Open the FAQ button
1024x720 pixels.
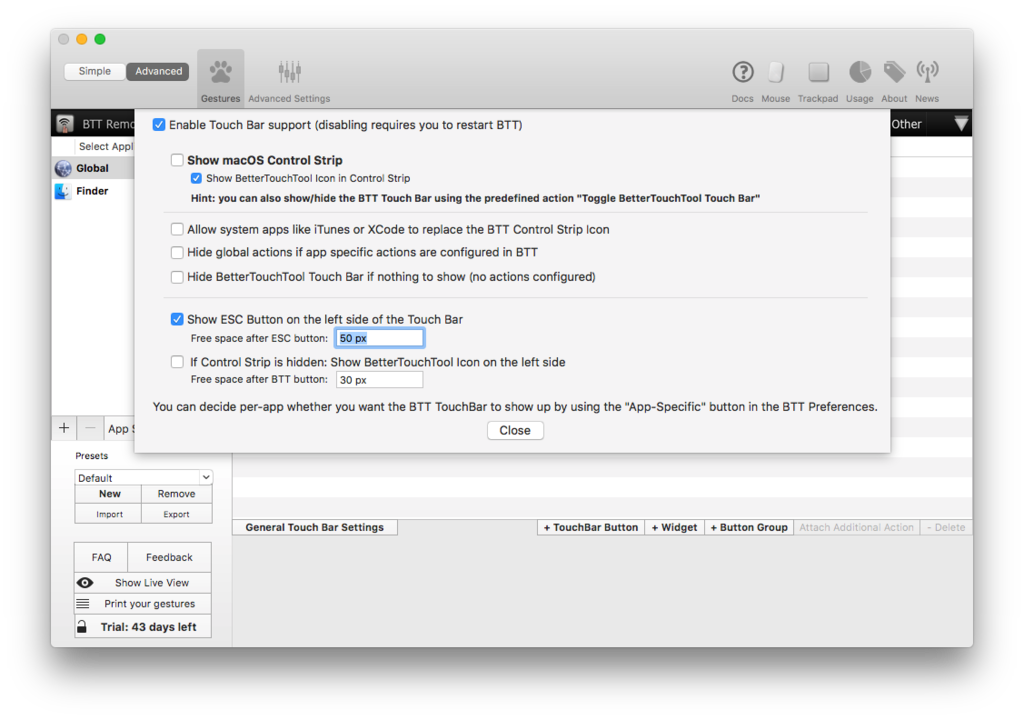click(101, 557)
